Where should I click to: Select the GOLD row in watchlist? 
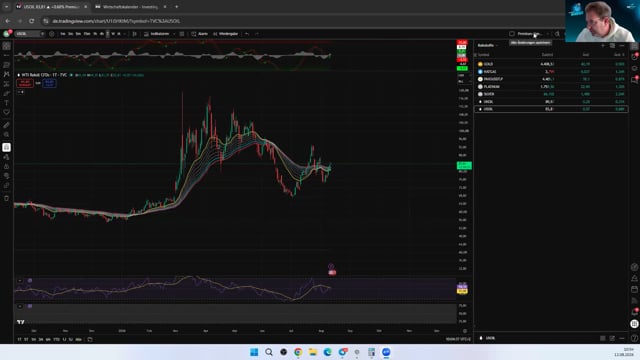point(551,64)
